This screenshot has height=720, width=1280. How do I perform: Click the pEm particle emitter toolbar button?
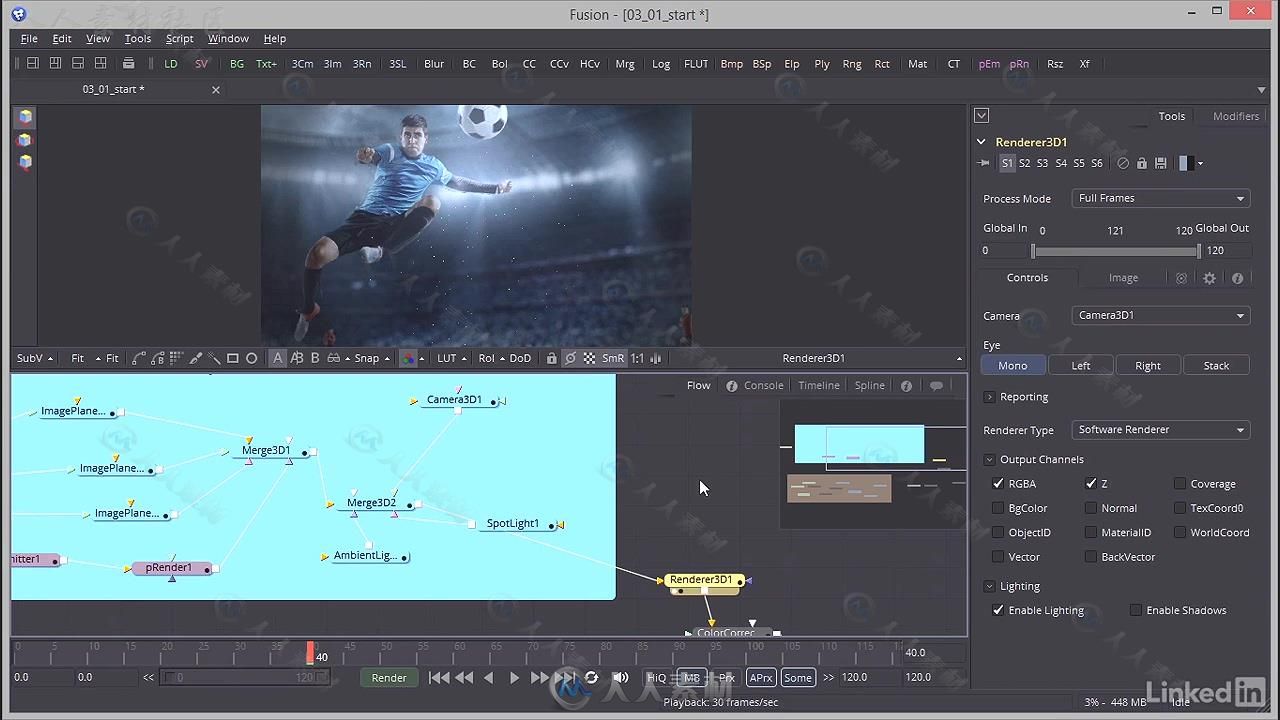[989, 64]
